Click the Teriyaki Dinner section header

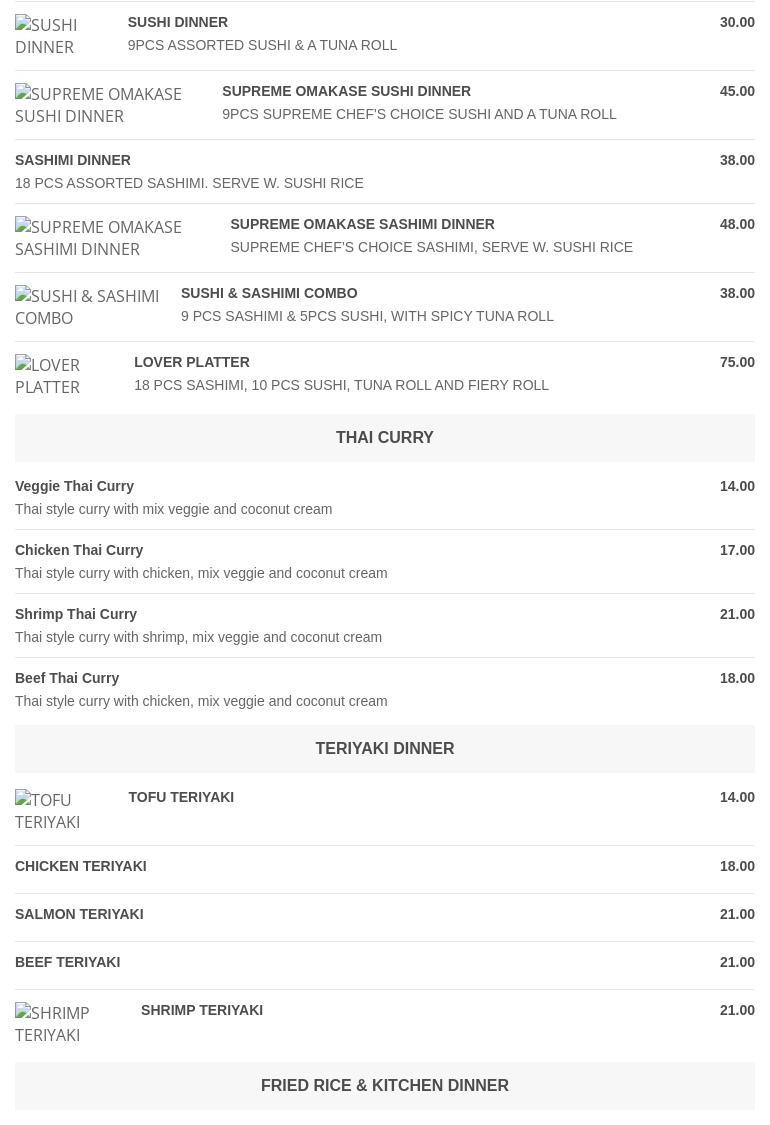coord(384,749)
